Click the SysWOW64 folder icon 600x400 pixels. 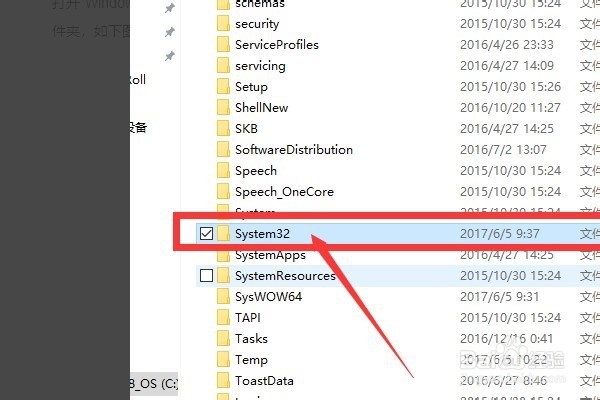tap(224, 297)
